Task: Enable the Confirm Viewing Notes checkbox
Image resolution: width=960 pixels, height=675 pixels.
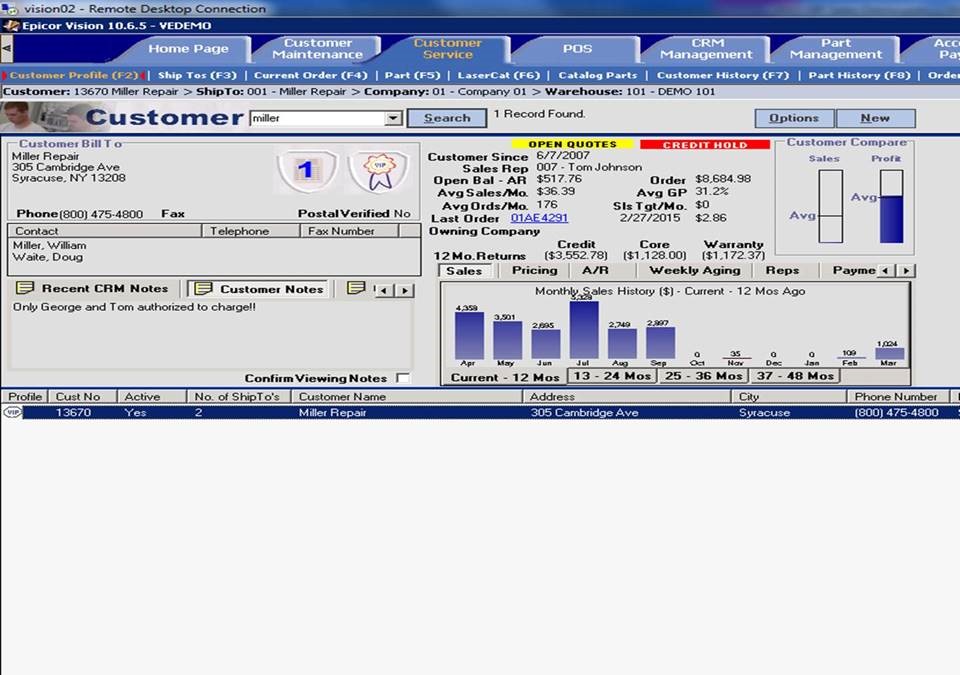Action: (x=404, y=379)
